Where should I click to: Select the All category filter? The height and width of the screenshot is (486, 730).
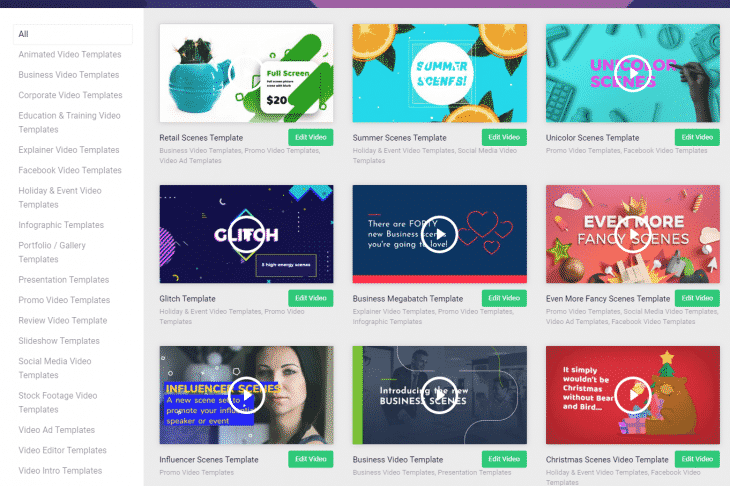[73, 34]
